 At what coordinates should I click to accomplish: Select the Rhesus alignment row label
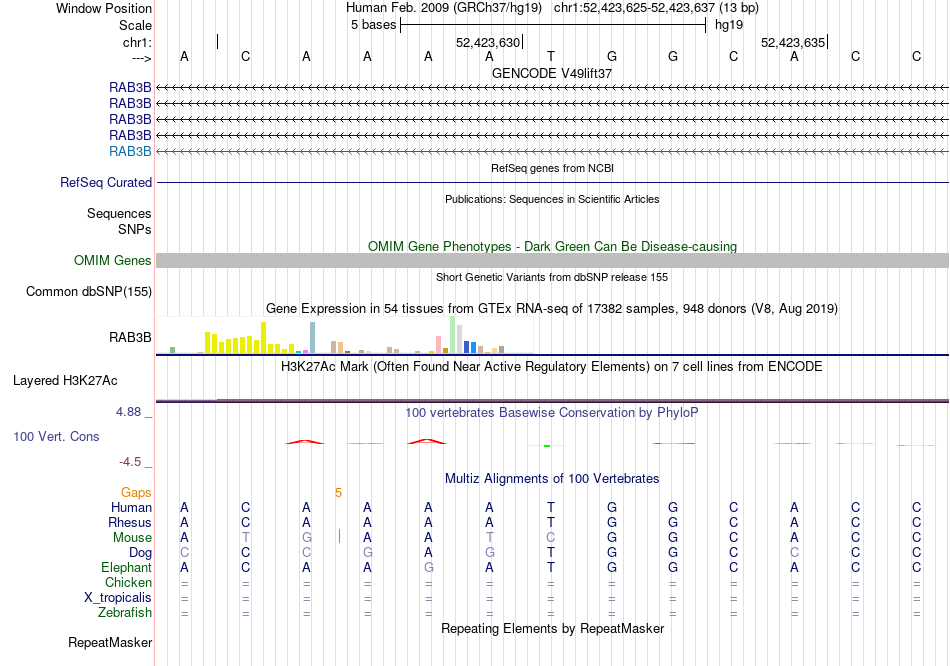[x=130, y=522]
